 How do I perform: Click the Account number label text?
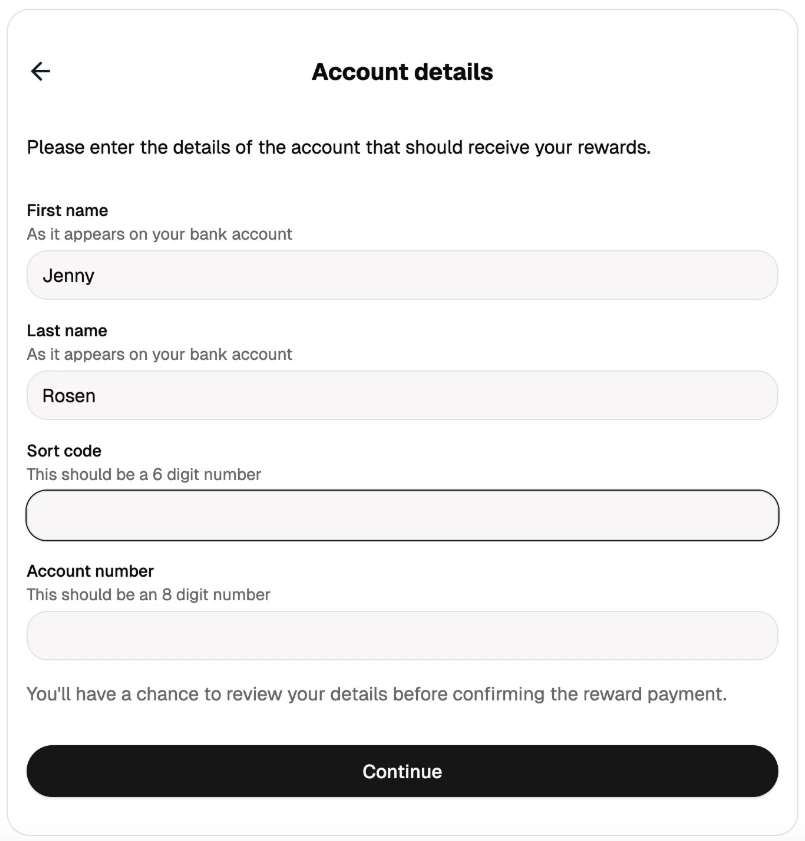click(89, 571)
